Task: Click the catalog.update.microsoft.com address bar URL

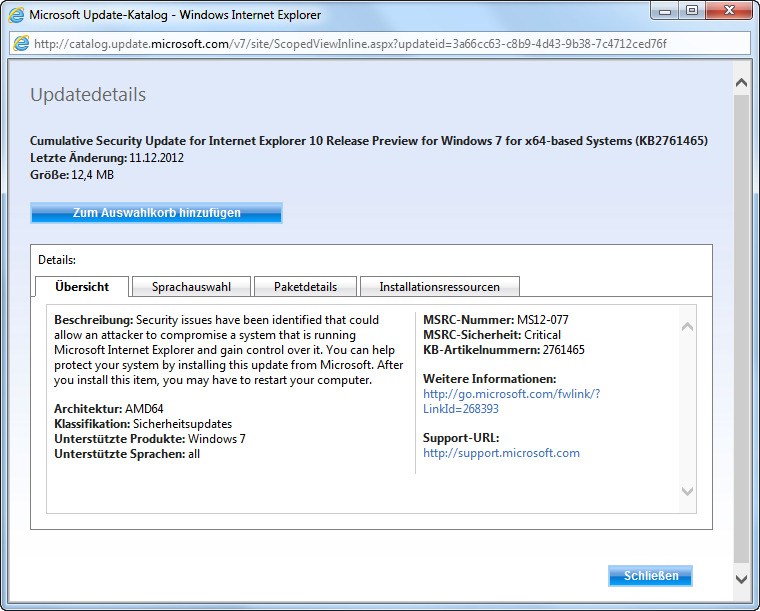Action: (x=350, y=44)
